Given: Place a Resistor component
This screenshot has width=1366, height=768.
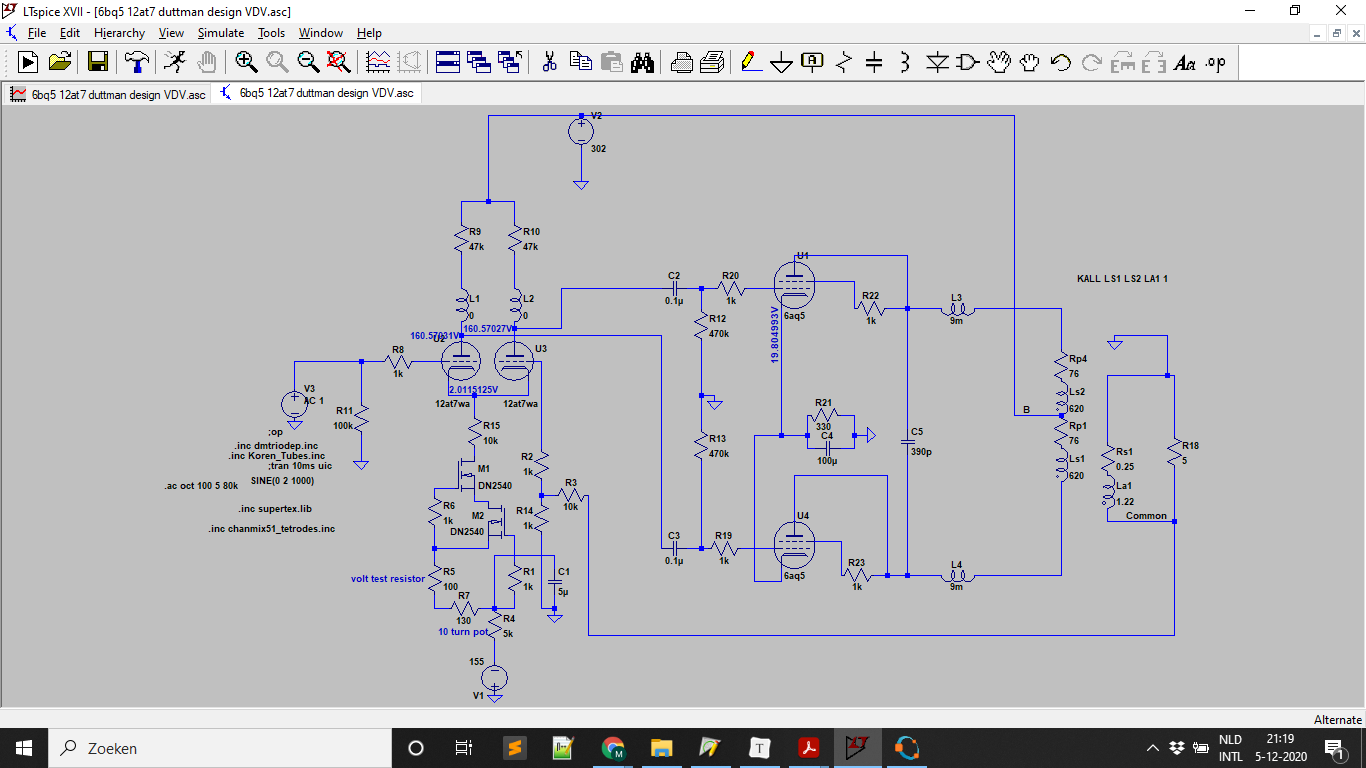Looking at the screenshot, I should click(x=843, y=62).
